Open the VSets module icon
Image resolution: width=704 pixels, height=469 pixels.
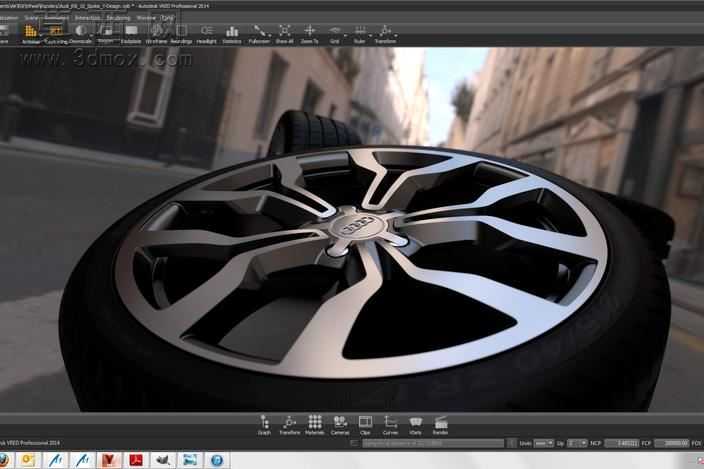[415, 425]
